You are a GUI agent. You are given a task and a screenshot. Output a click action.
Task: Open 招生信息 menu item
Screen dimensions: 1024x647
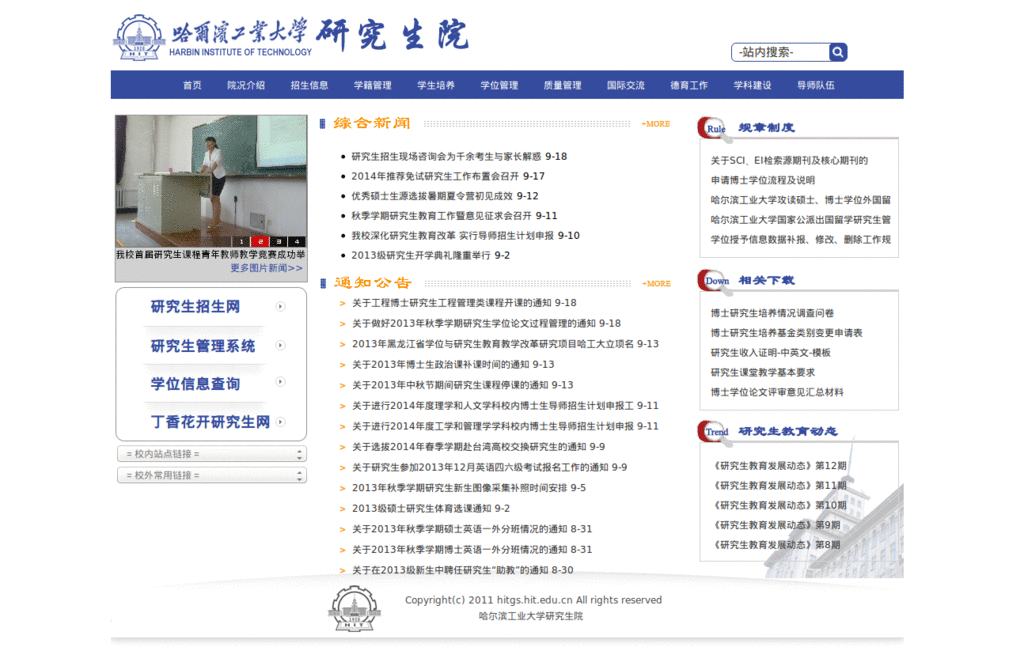pyautogui.click(x=310, y=86)
